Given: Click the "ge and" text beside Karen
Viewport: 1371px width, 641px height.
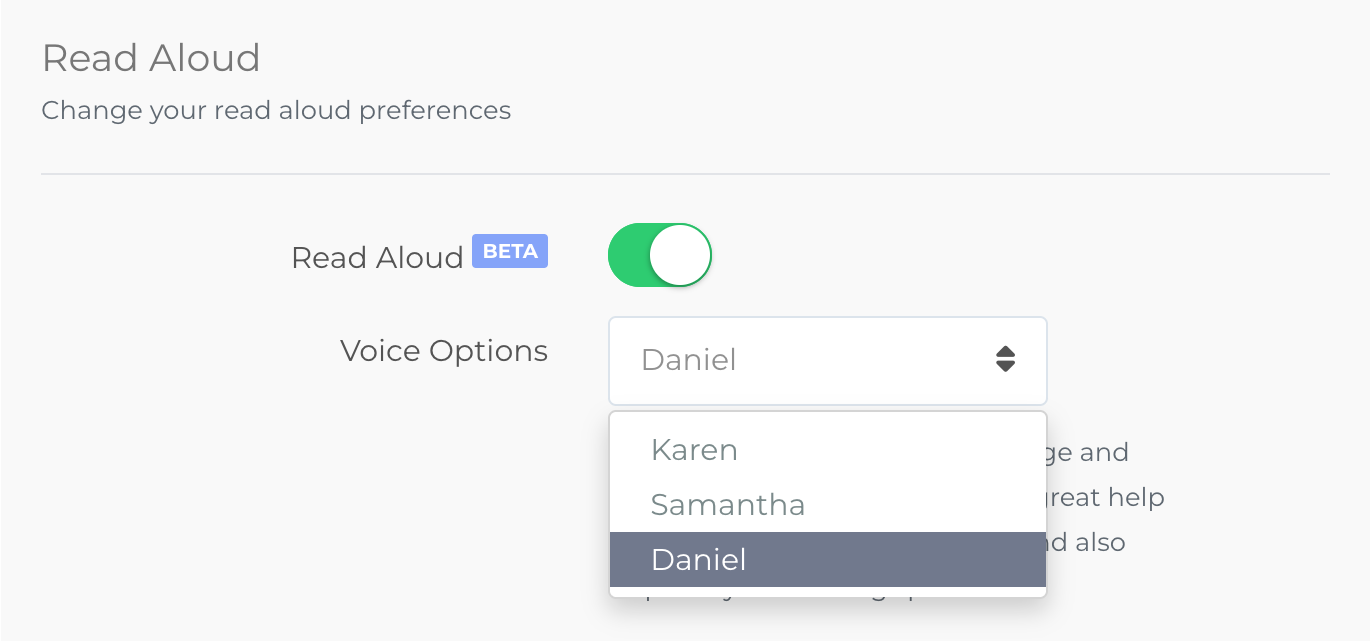Looking at the screenshot, I should (1089, 452).
